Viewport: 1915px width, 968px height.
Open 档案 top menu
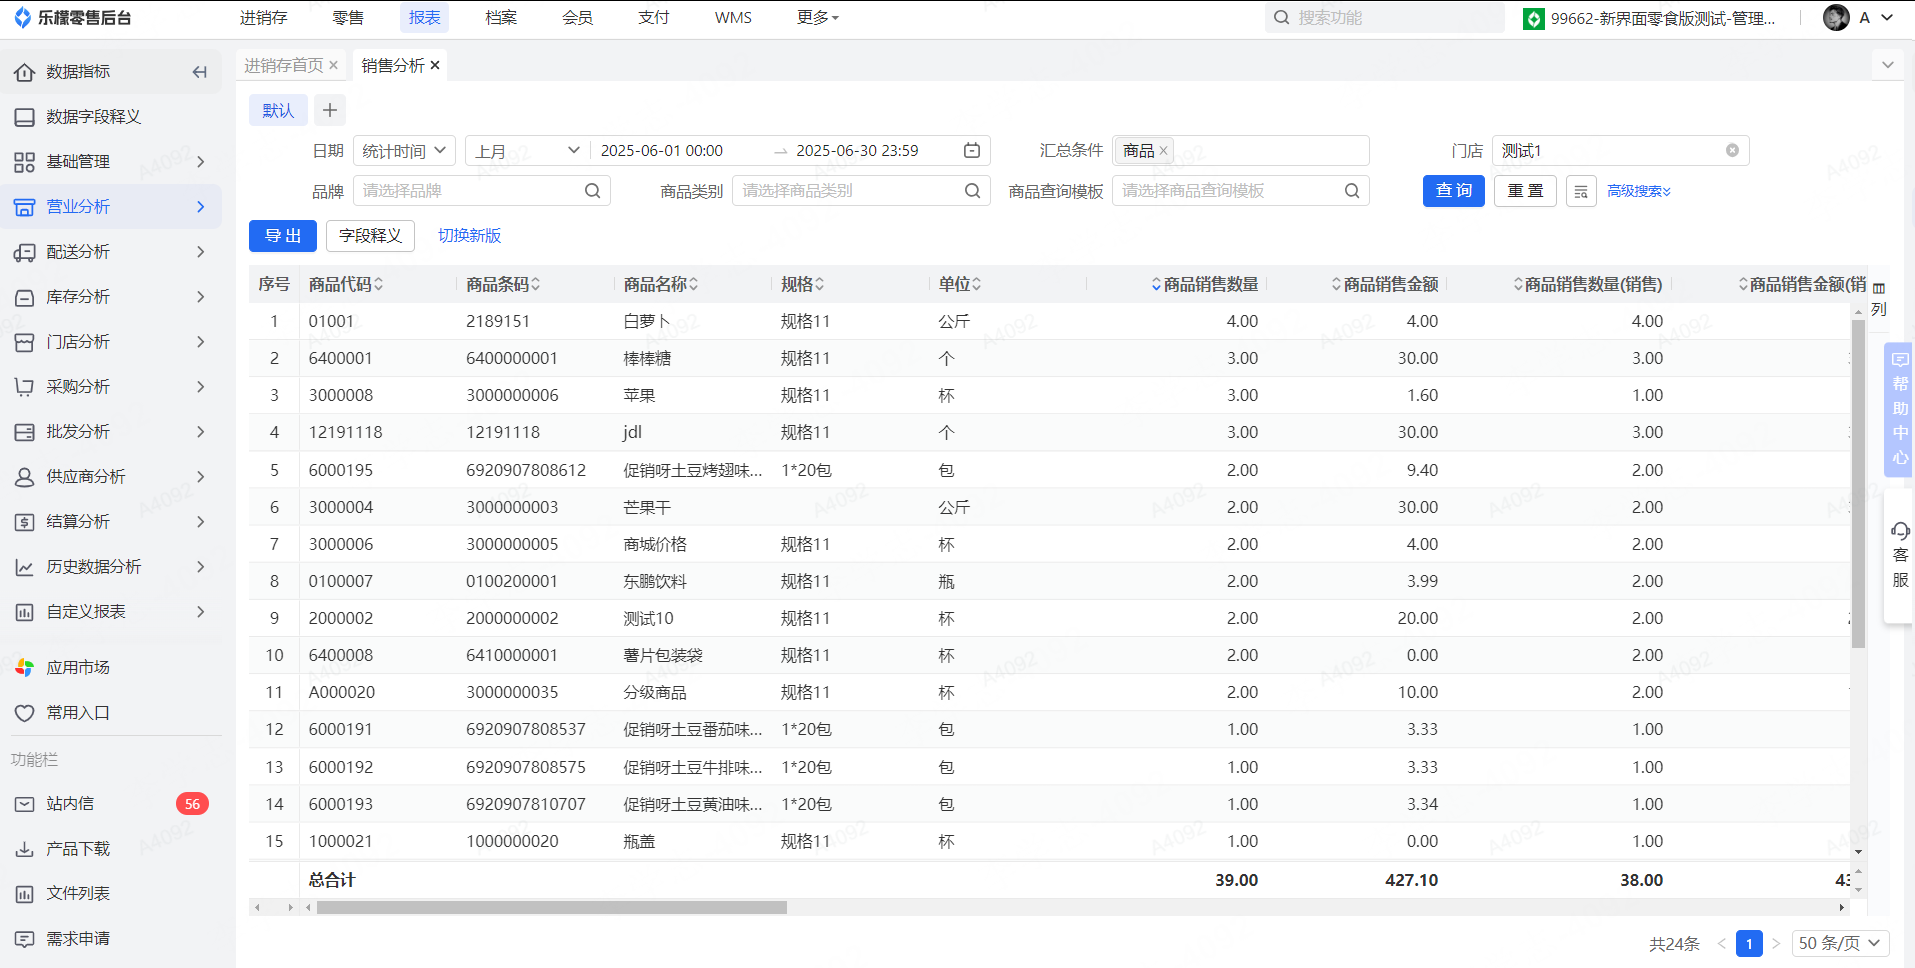coord(501,18)
